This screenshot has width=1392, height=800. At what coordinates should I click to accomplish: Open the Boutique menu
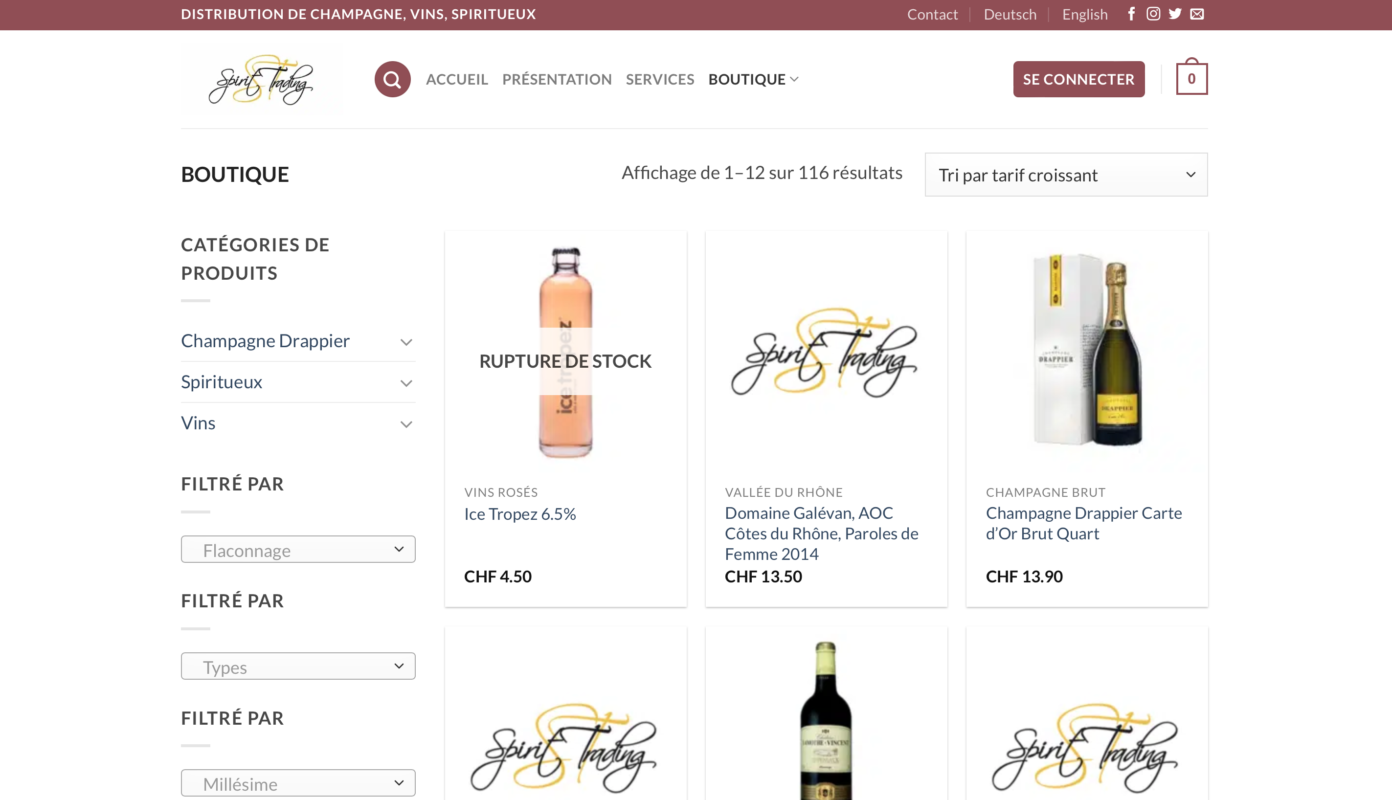click(753, 79)
